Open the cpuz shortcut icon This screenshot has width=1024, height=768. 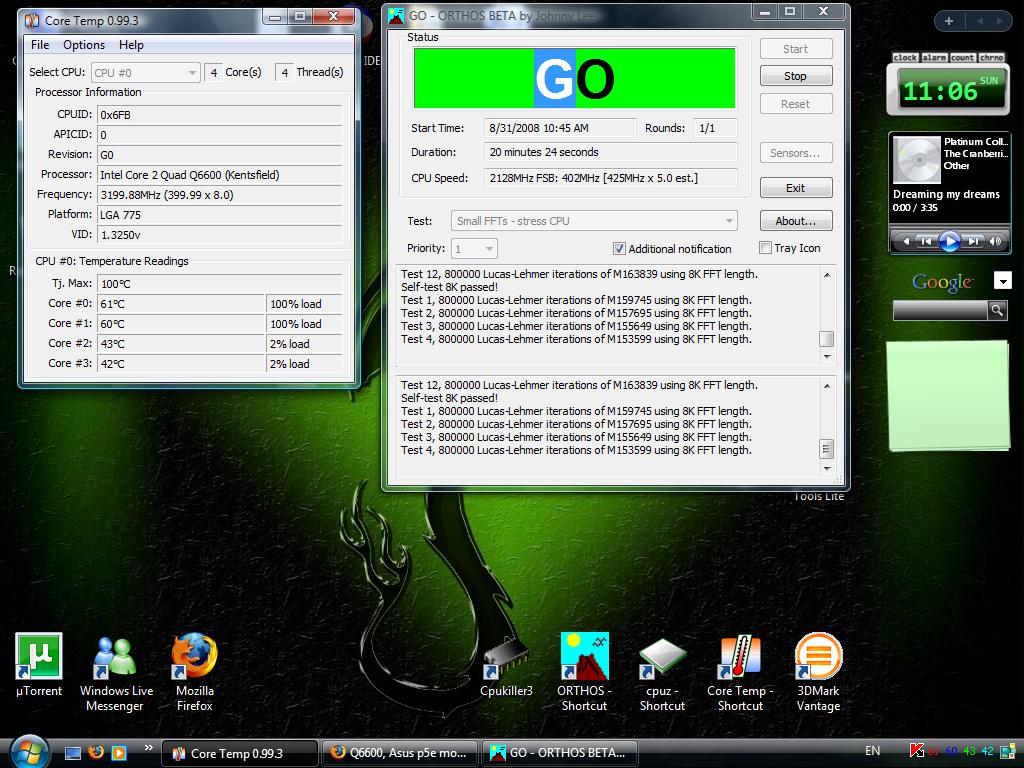662,657
